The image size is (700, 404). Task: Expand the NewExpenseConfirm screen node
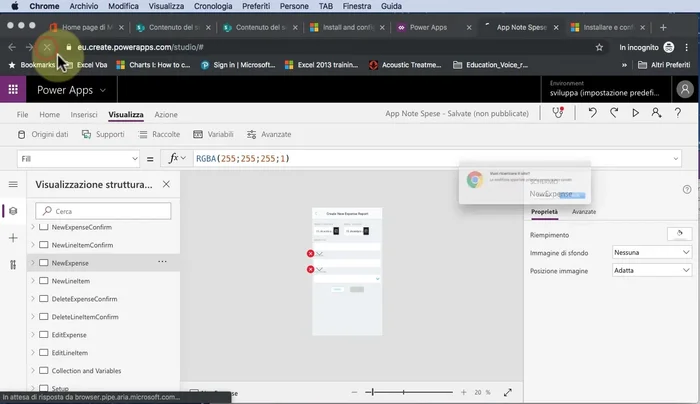coord(32,227)
